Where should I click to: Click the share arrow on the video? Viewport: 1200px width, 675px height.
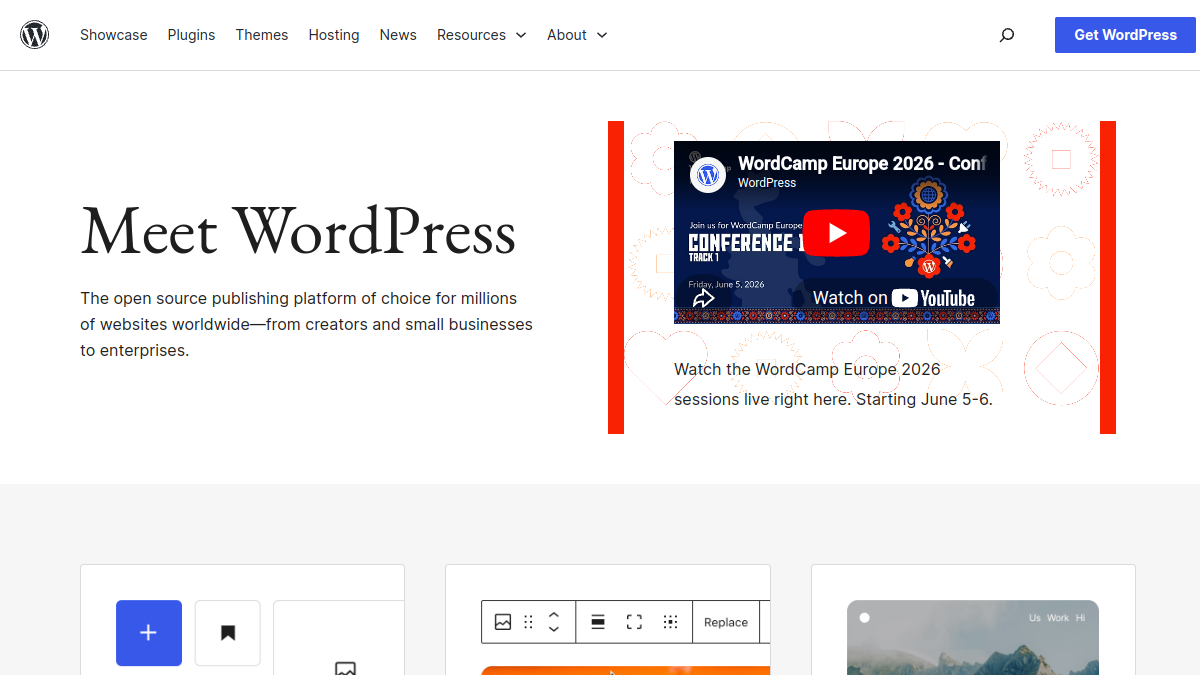pos(703,298)
